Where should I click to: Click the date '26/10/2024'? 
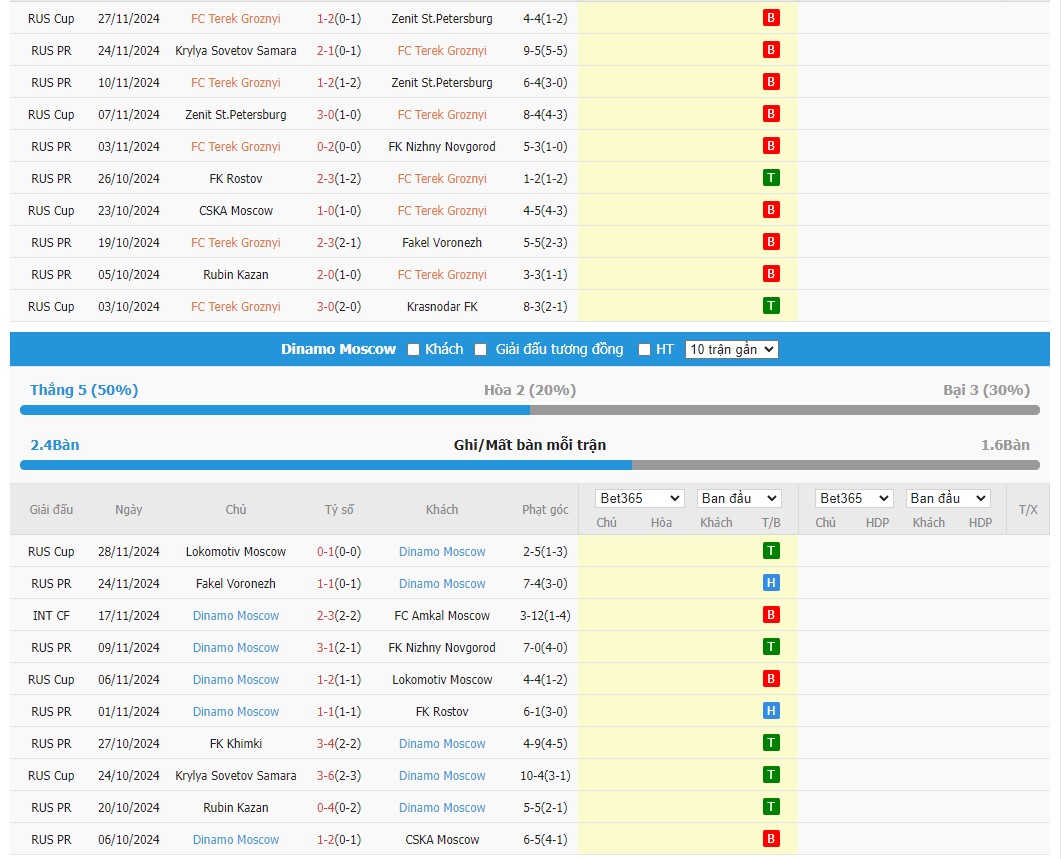129,179
